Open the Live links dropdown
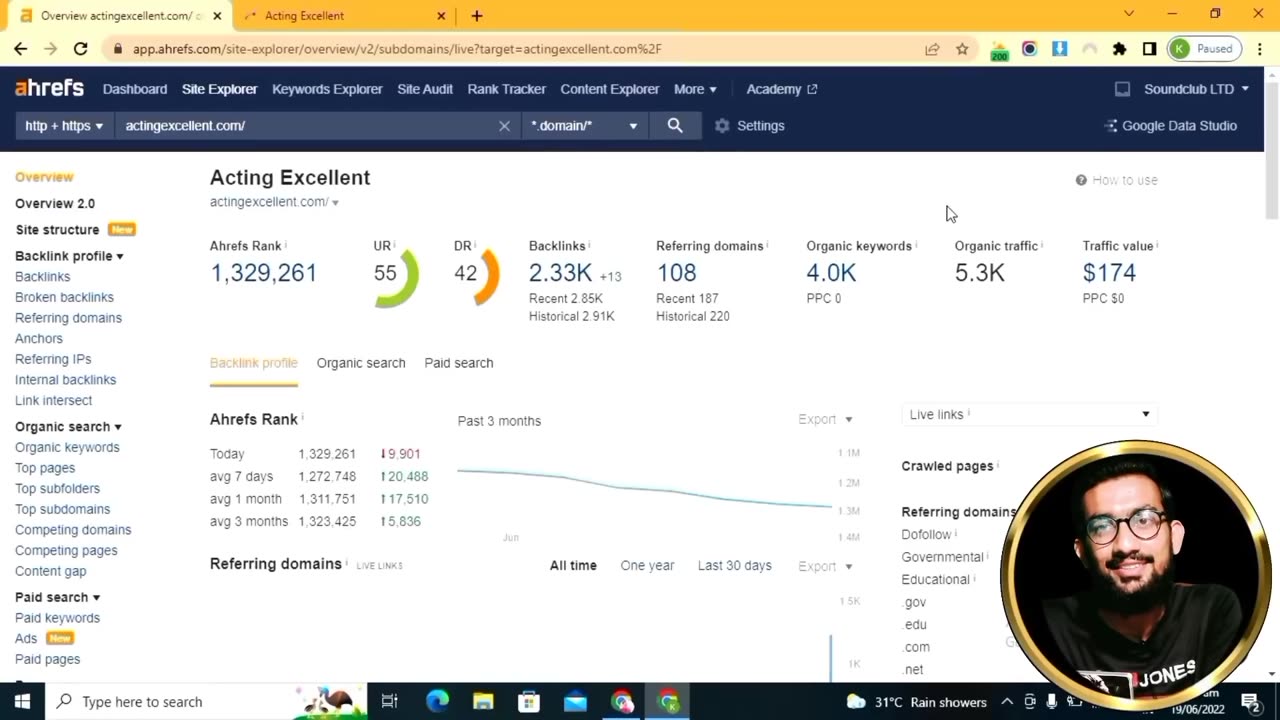Screen dimensions: 1280x720 point(1029,414)
